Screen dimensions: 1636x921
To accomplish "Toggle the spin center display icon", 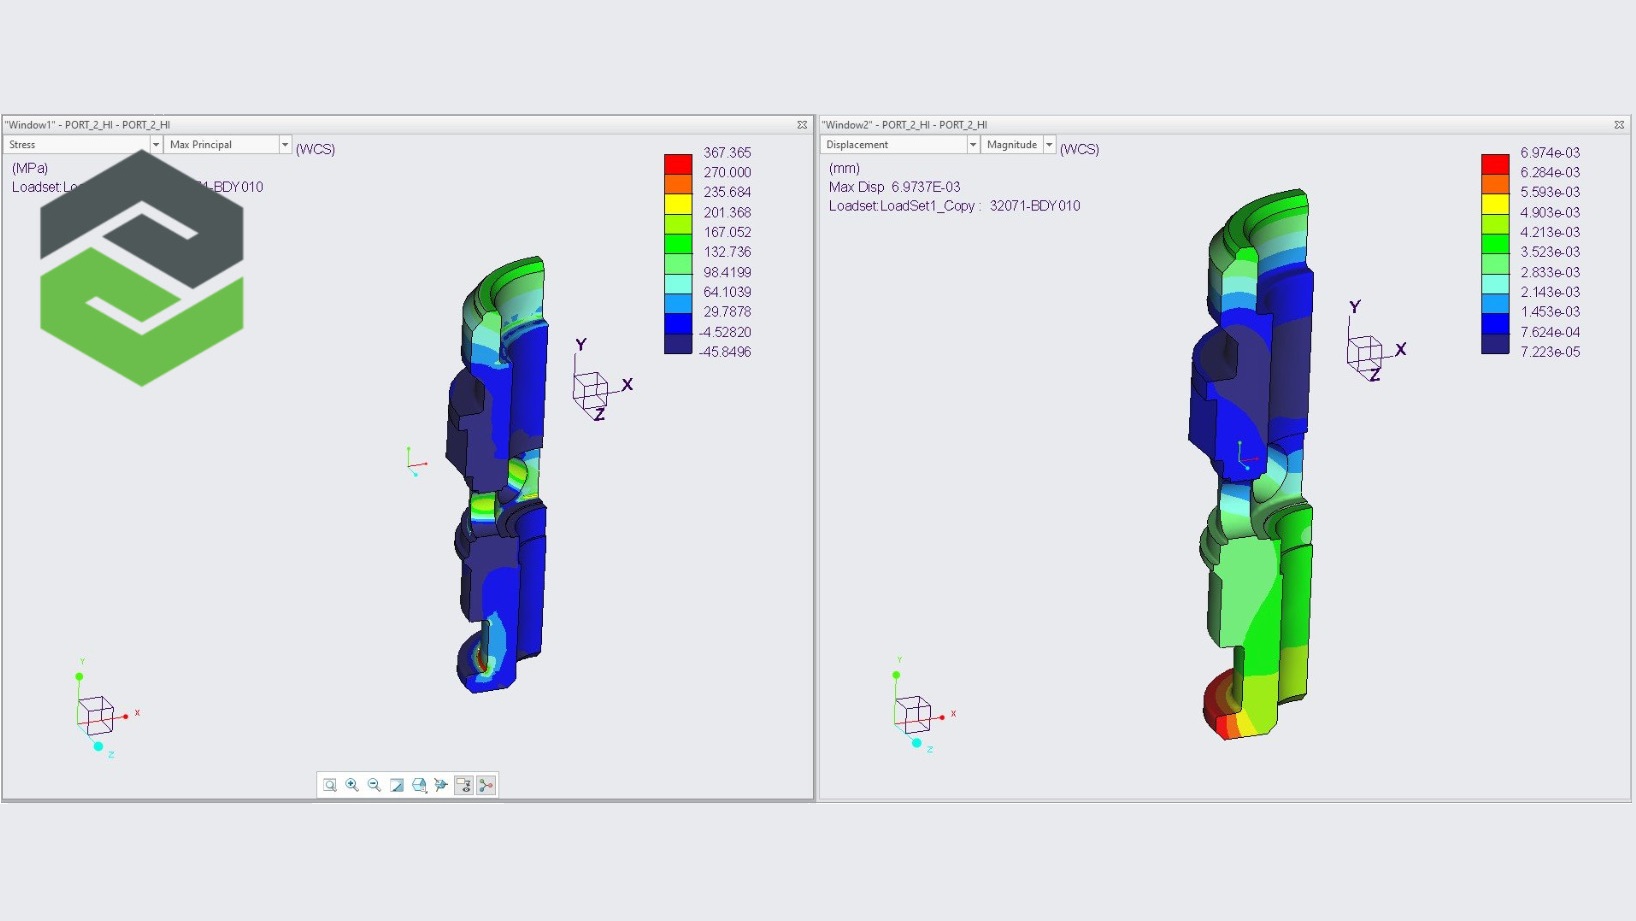I will (x=487, y=785).
